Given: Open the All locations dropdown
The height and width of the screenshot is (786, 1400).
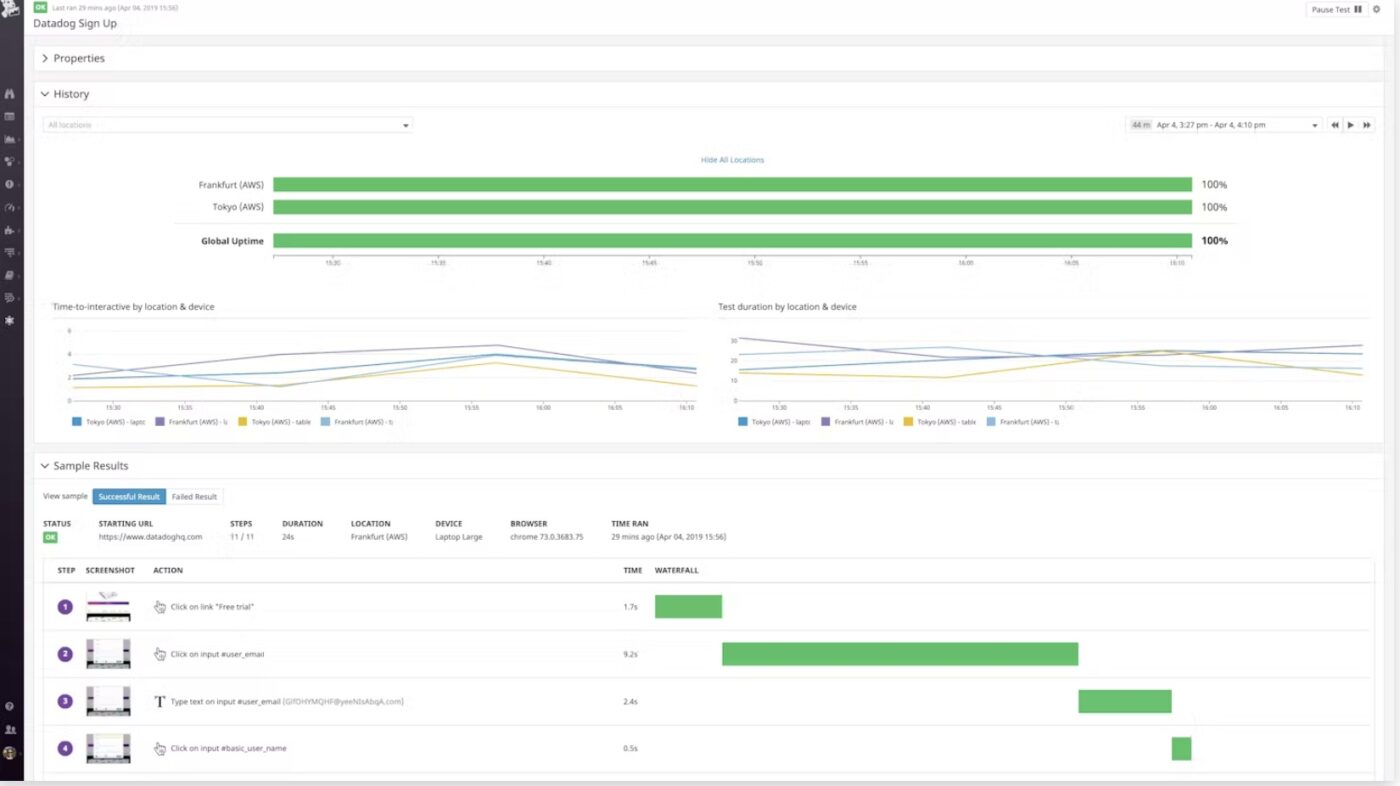Looking at the screenshot, I should 228,125.
